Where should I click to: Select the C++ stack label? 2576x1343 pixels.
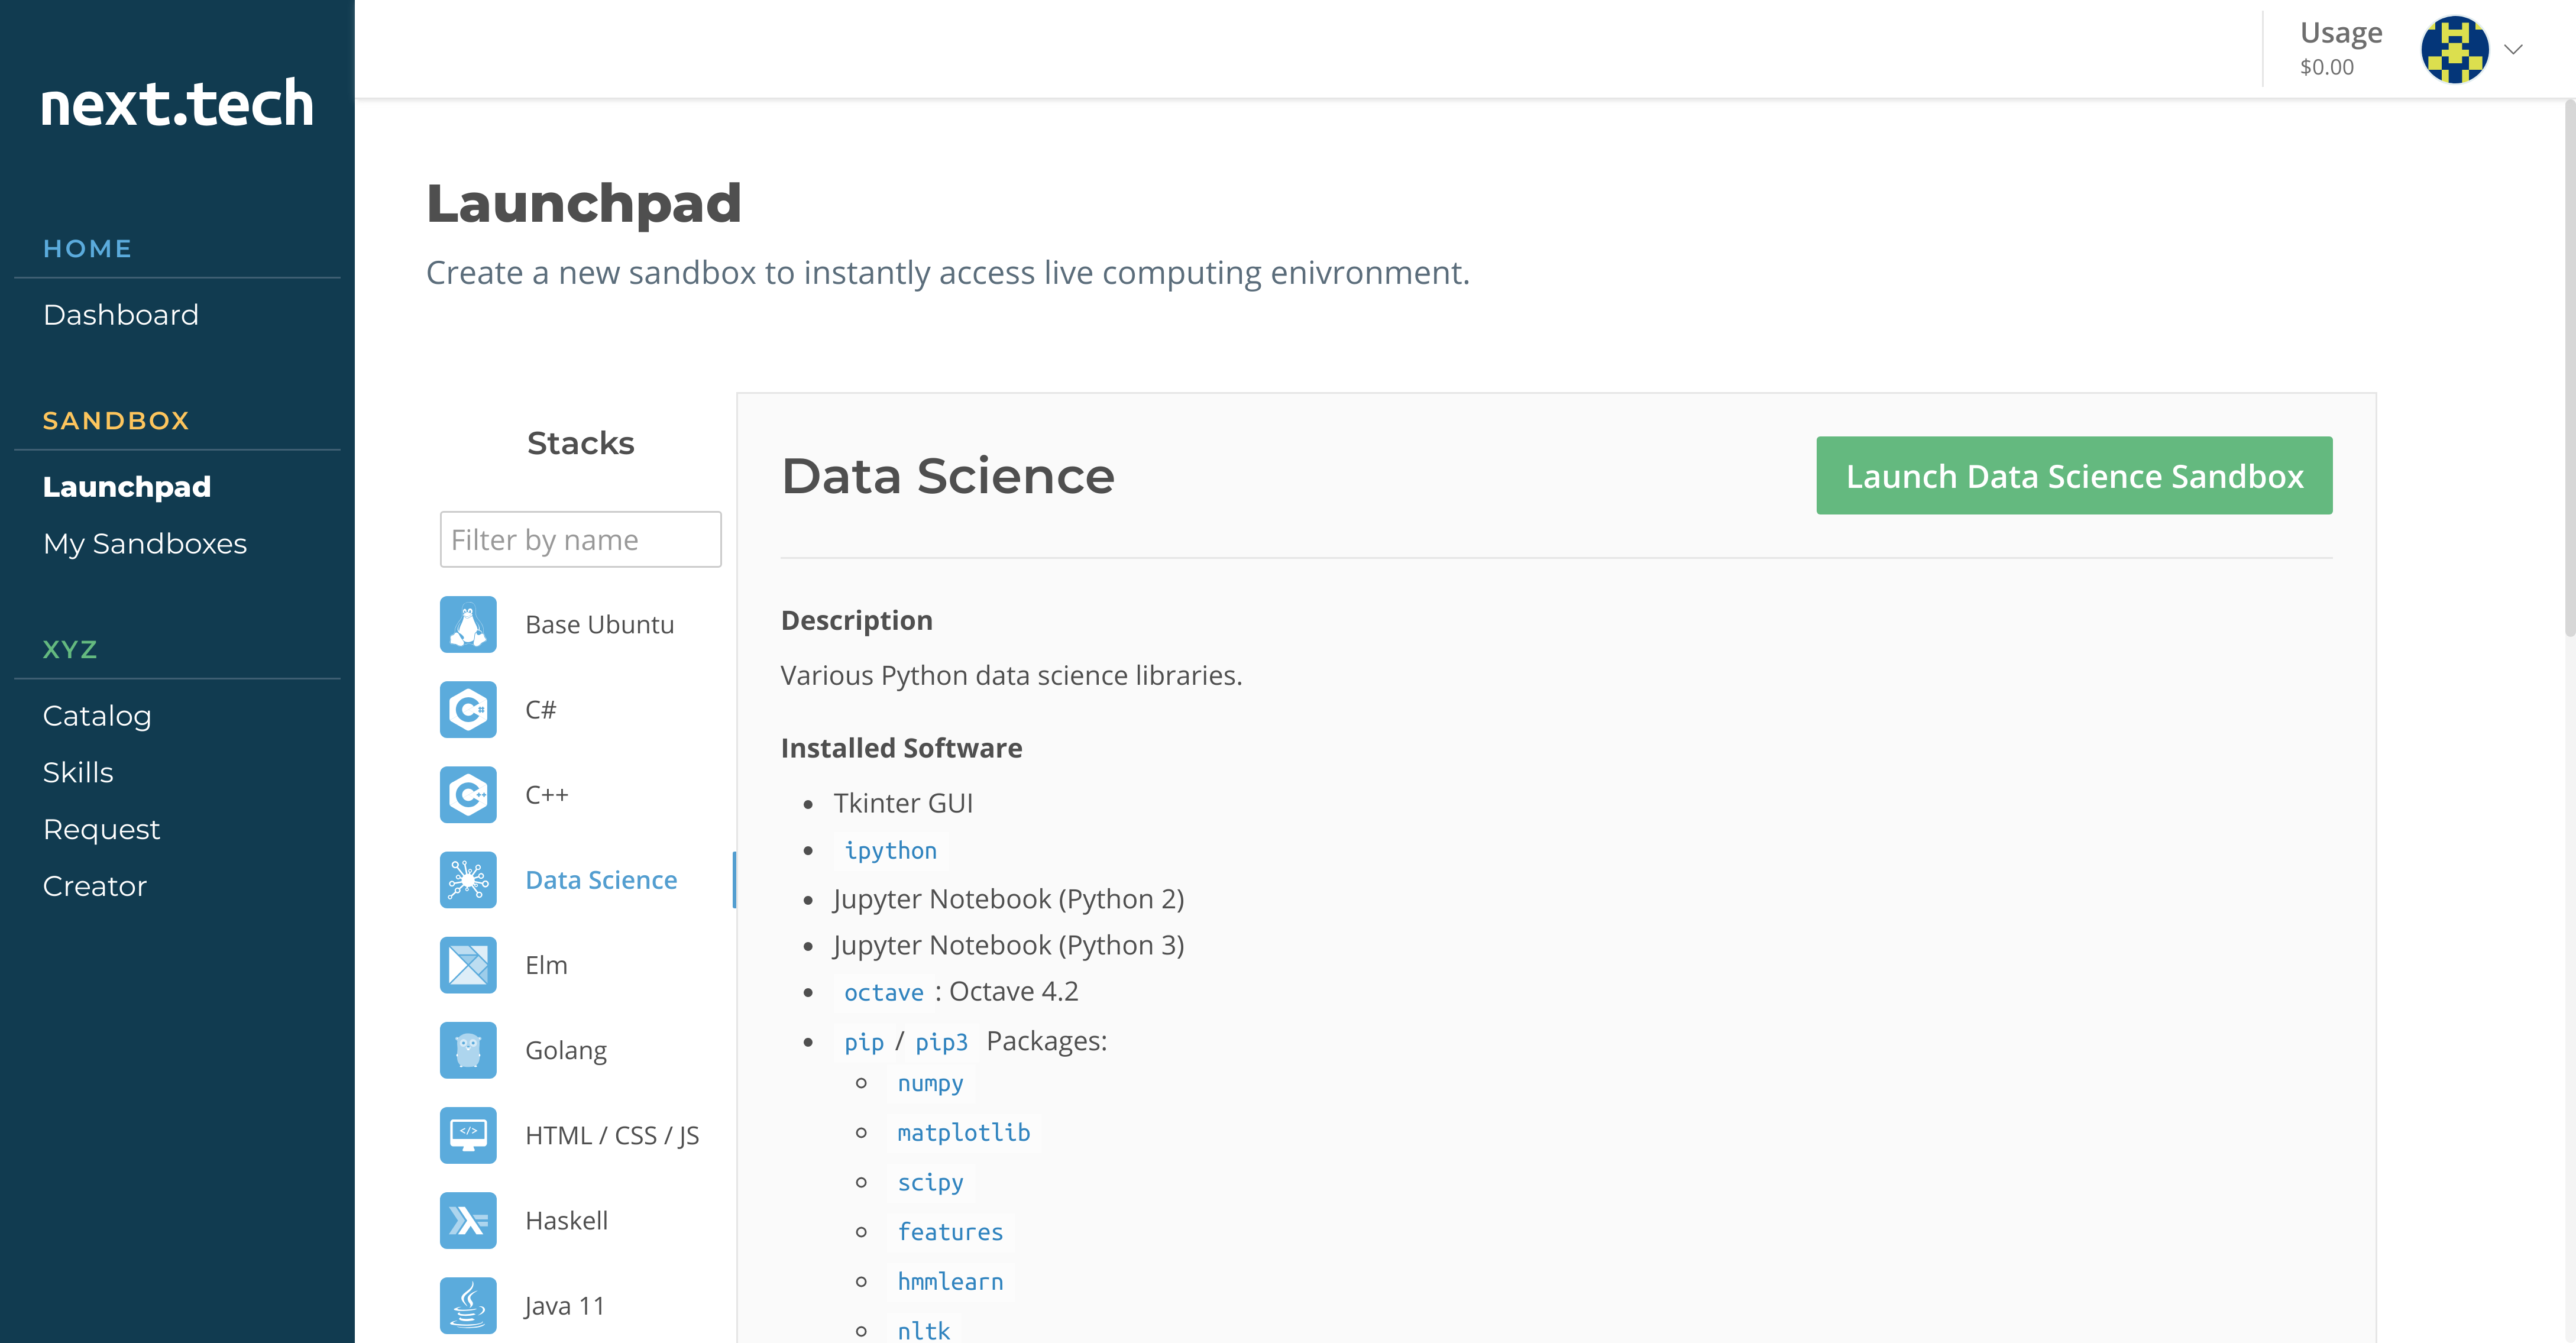tap(546, 795)
